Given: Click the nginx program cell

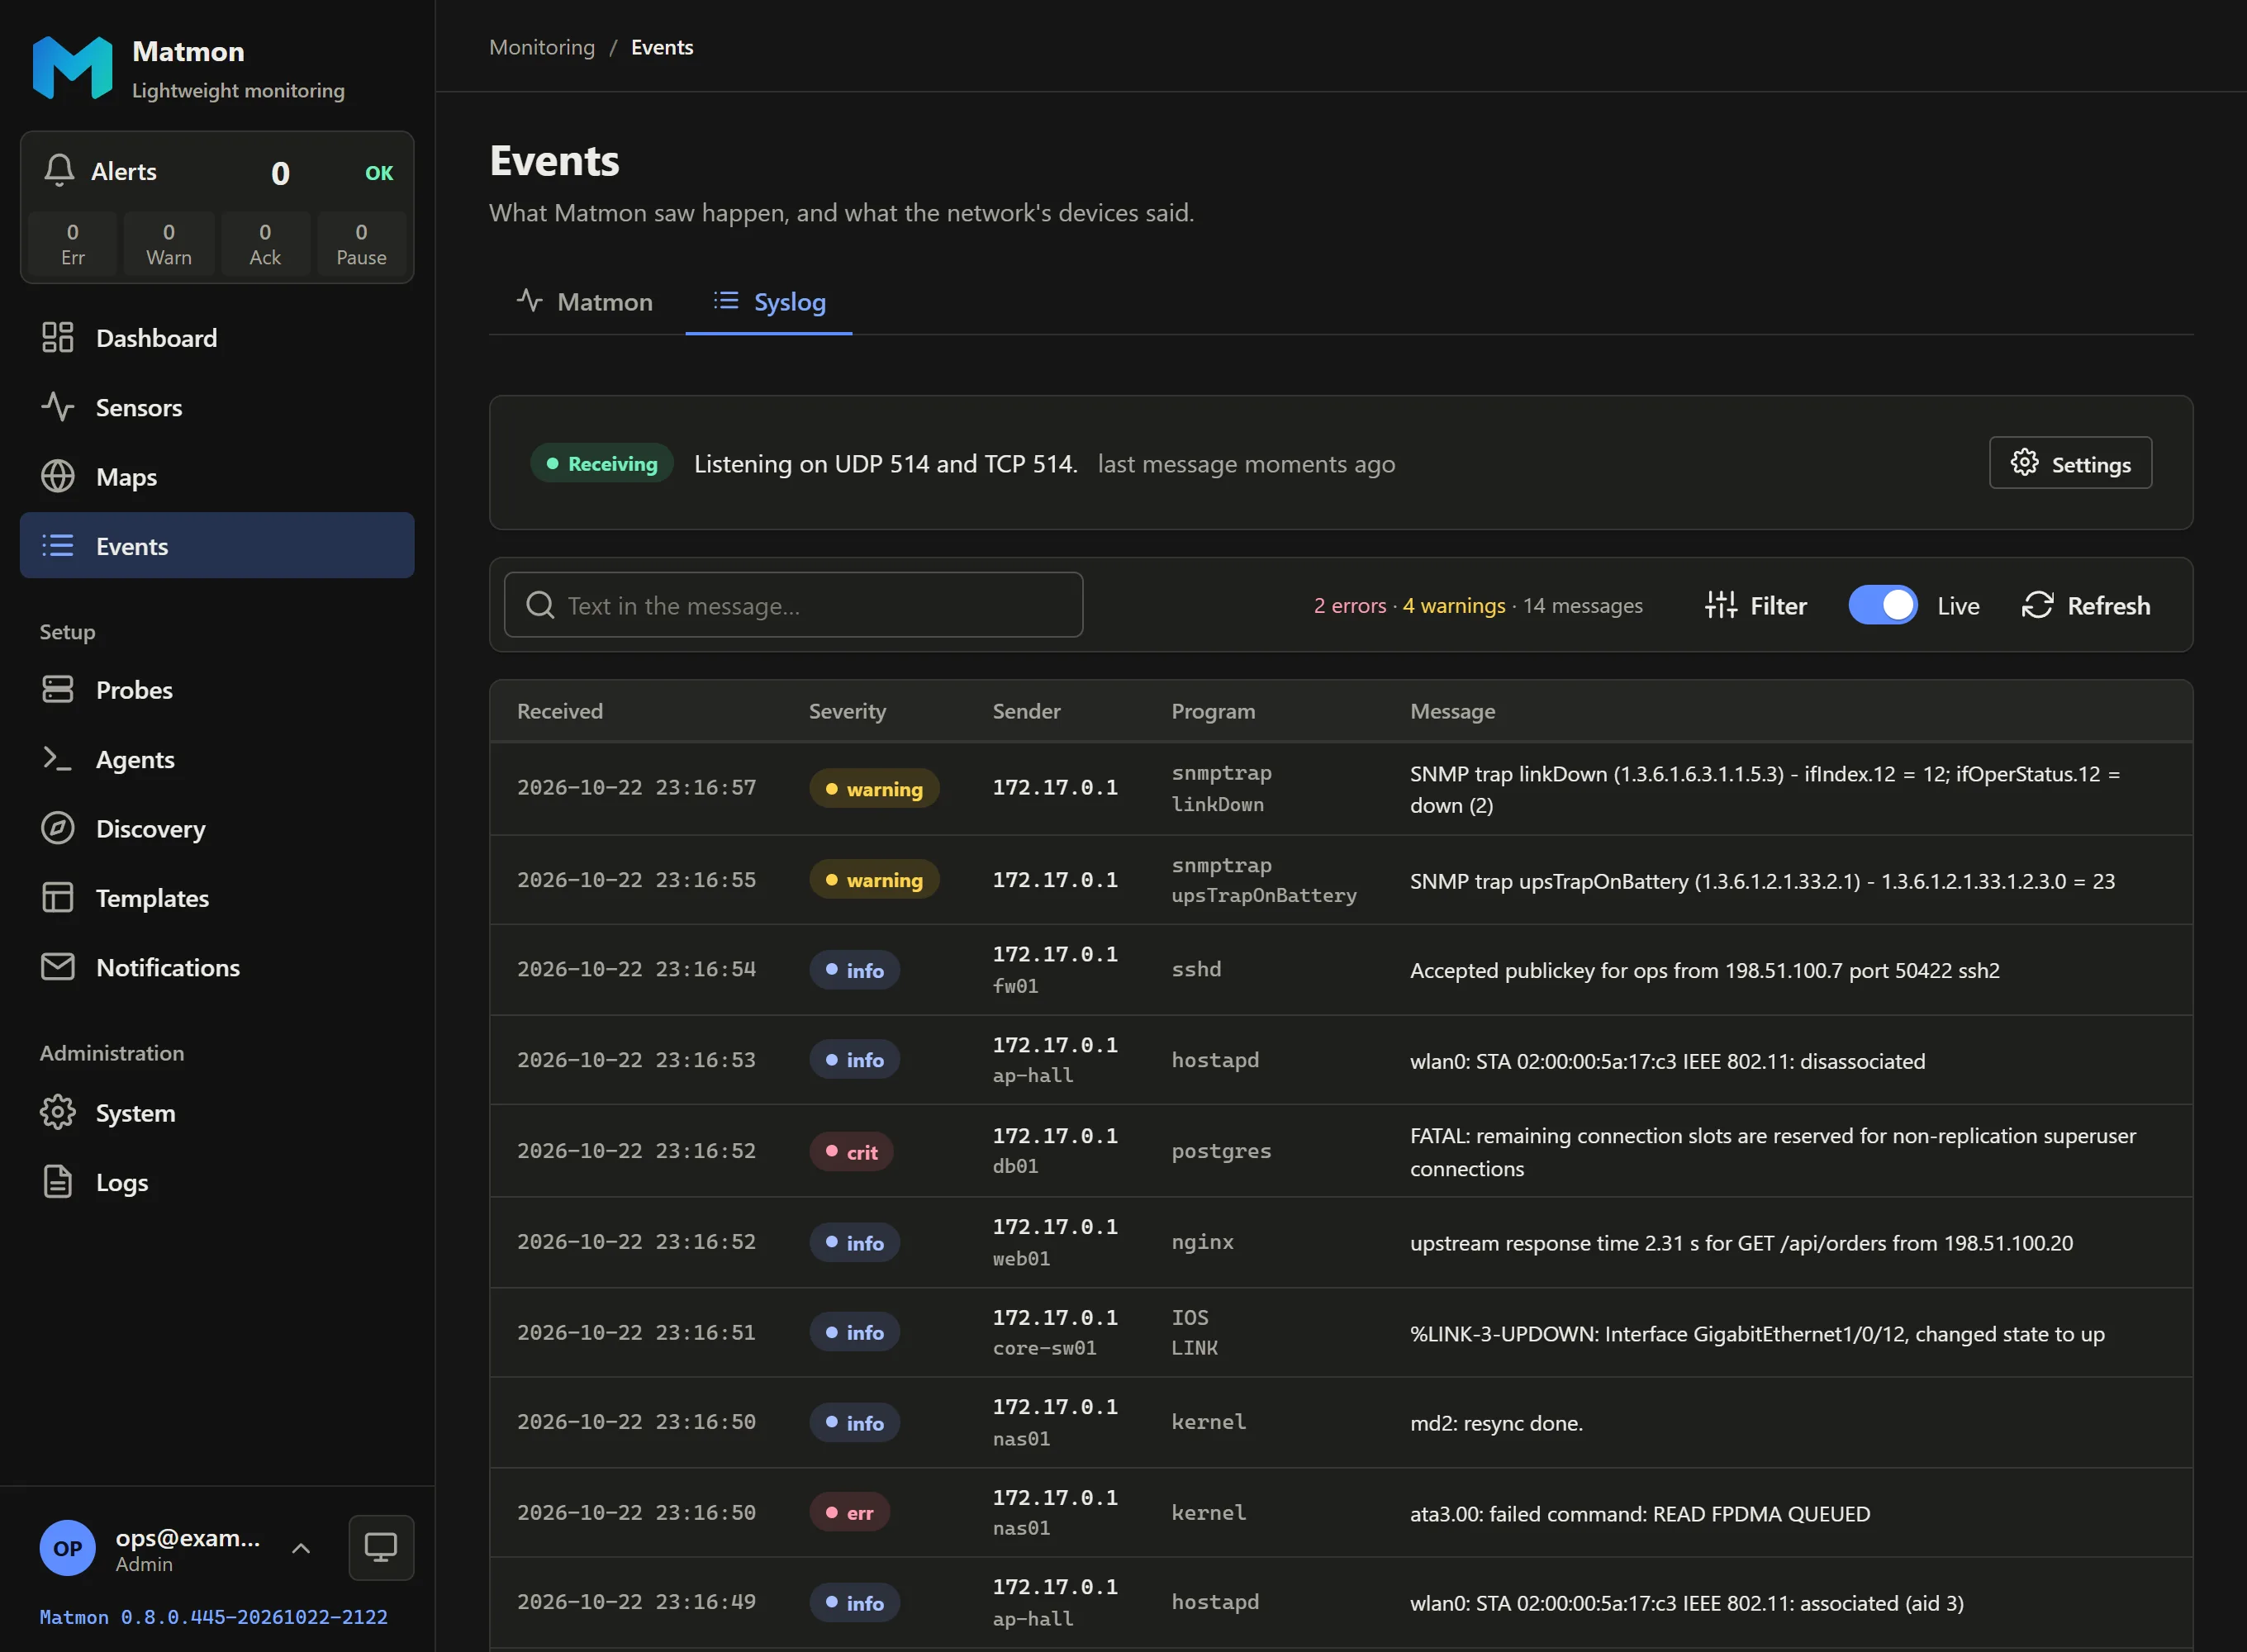Looking at the screenshot, I should pos(1203,1242).
